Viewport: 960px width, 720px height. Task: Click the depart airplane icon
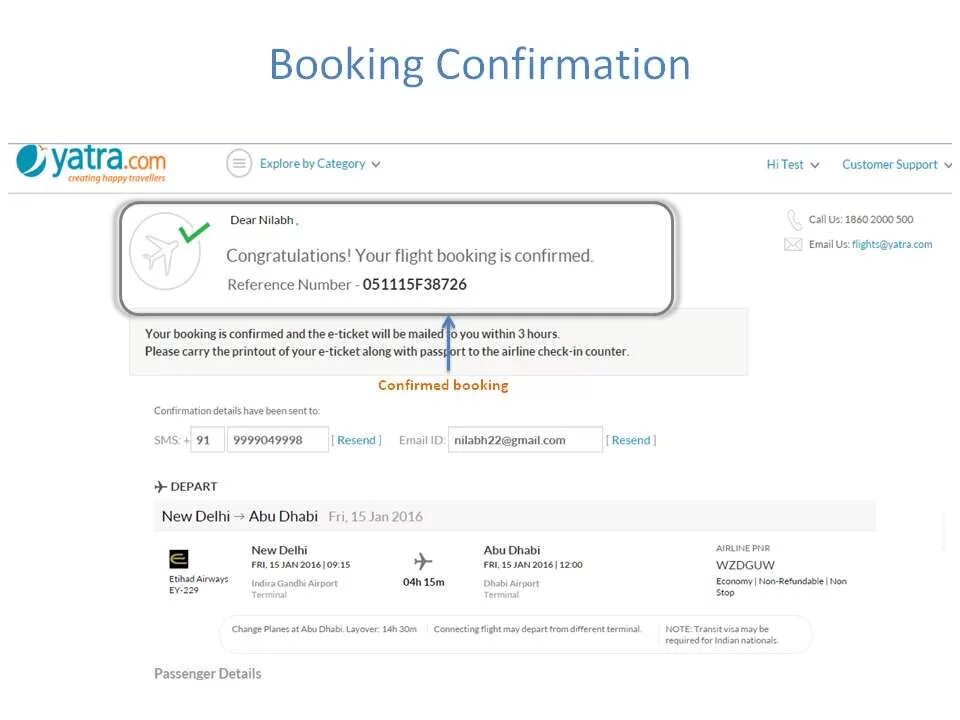(160, 487)
